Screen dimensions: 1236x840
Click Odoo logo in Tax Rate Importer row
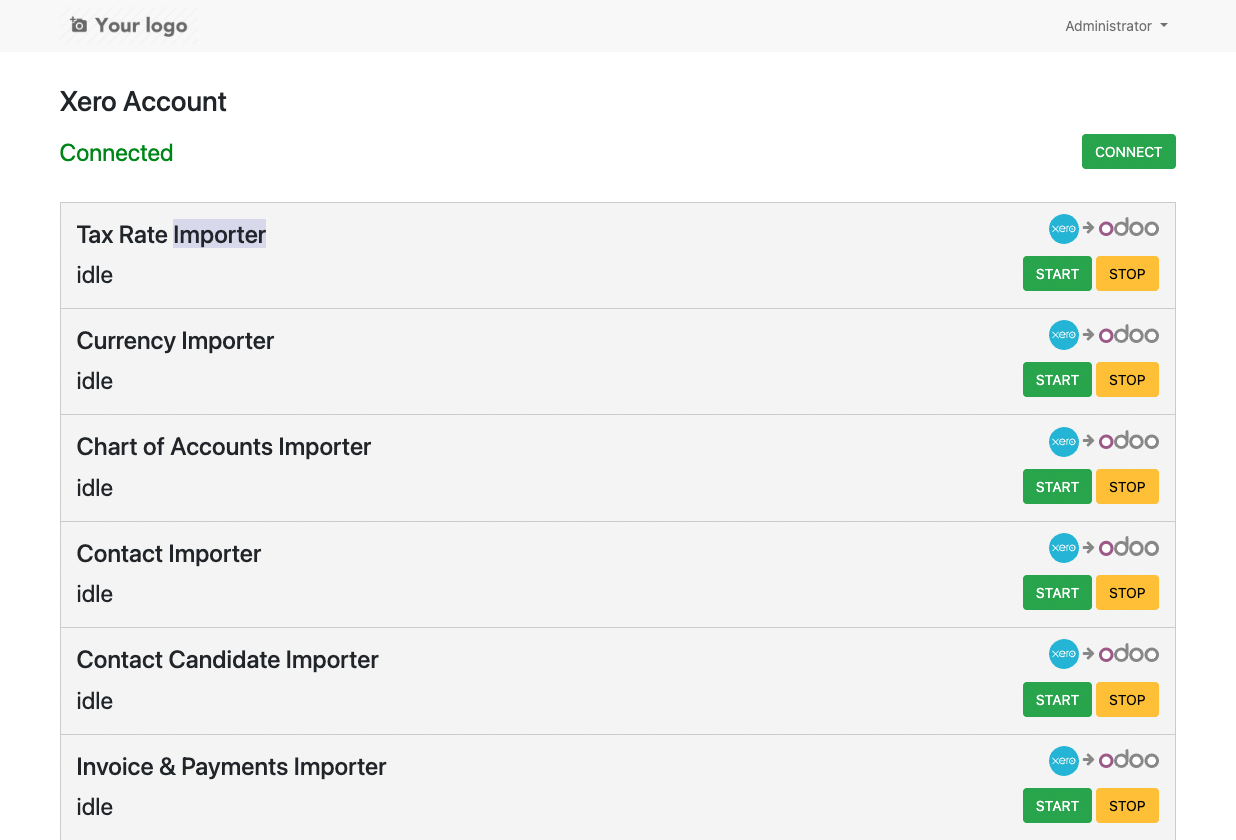click(1129, 228)
